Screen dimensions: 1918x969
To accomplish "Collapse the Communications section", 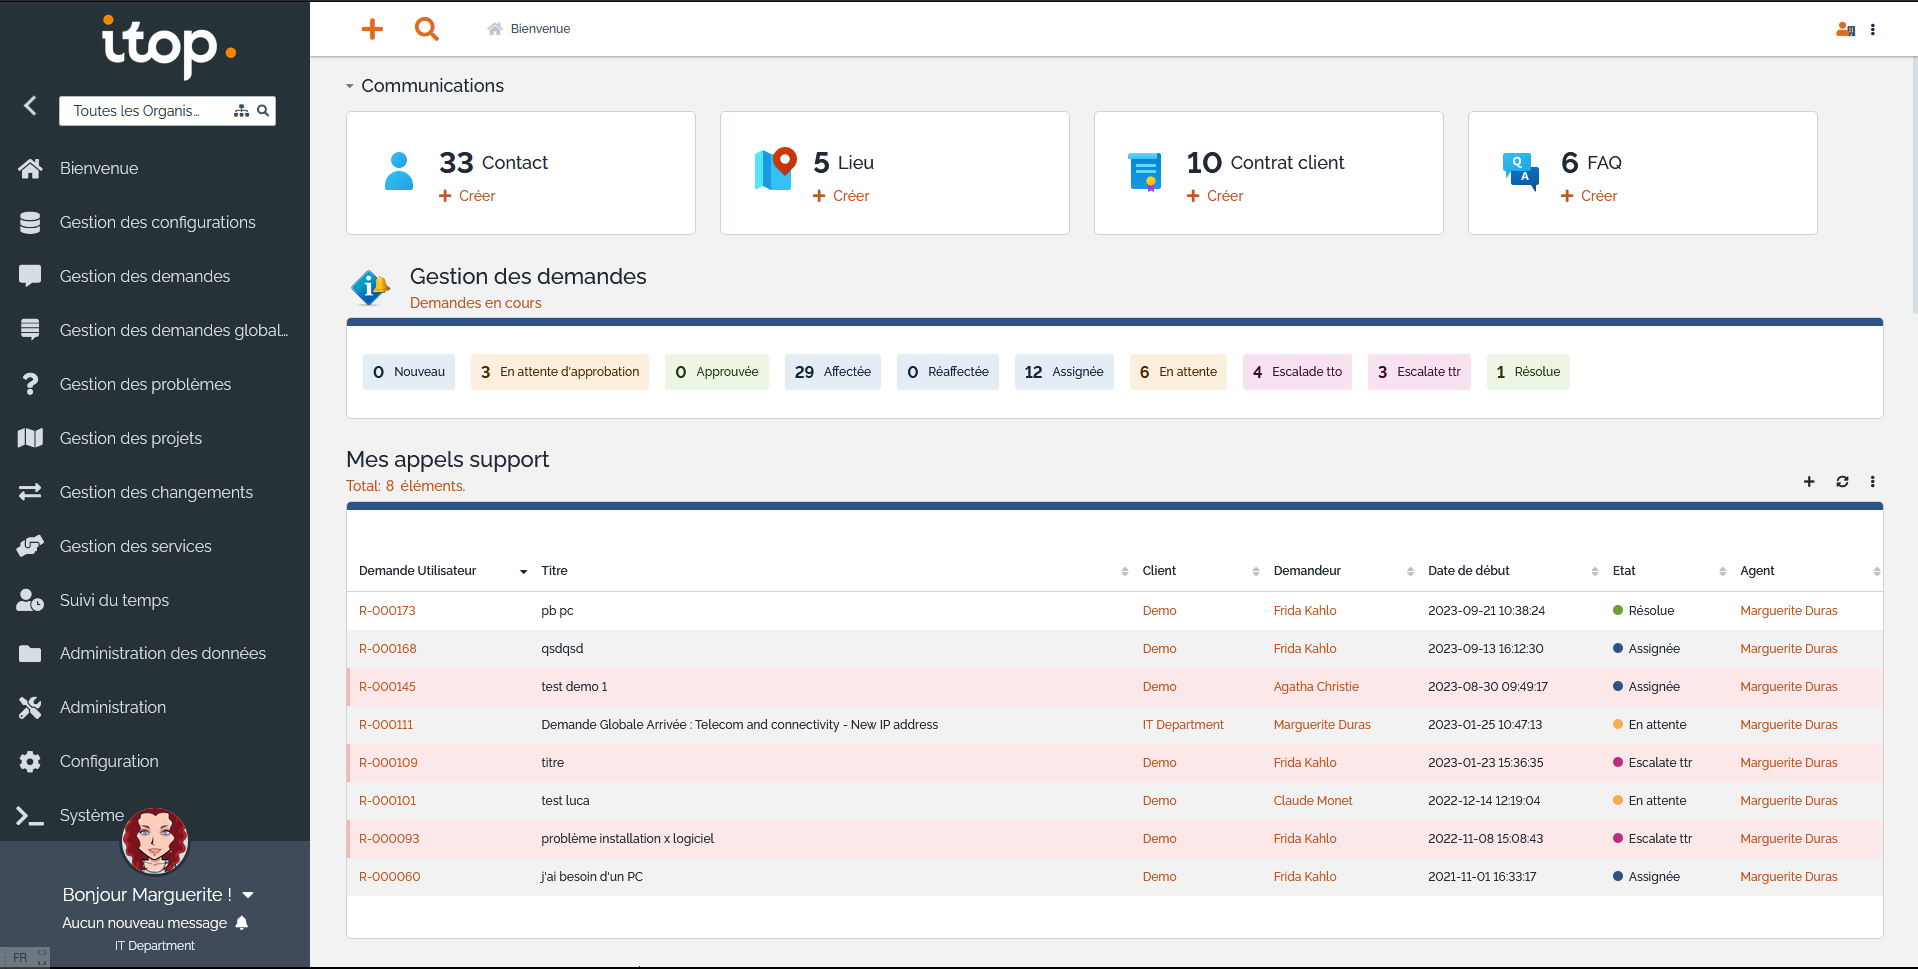I will click(x=350, y=86).
